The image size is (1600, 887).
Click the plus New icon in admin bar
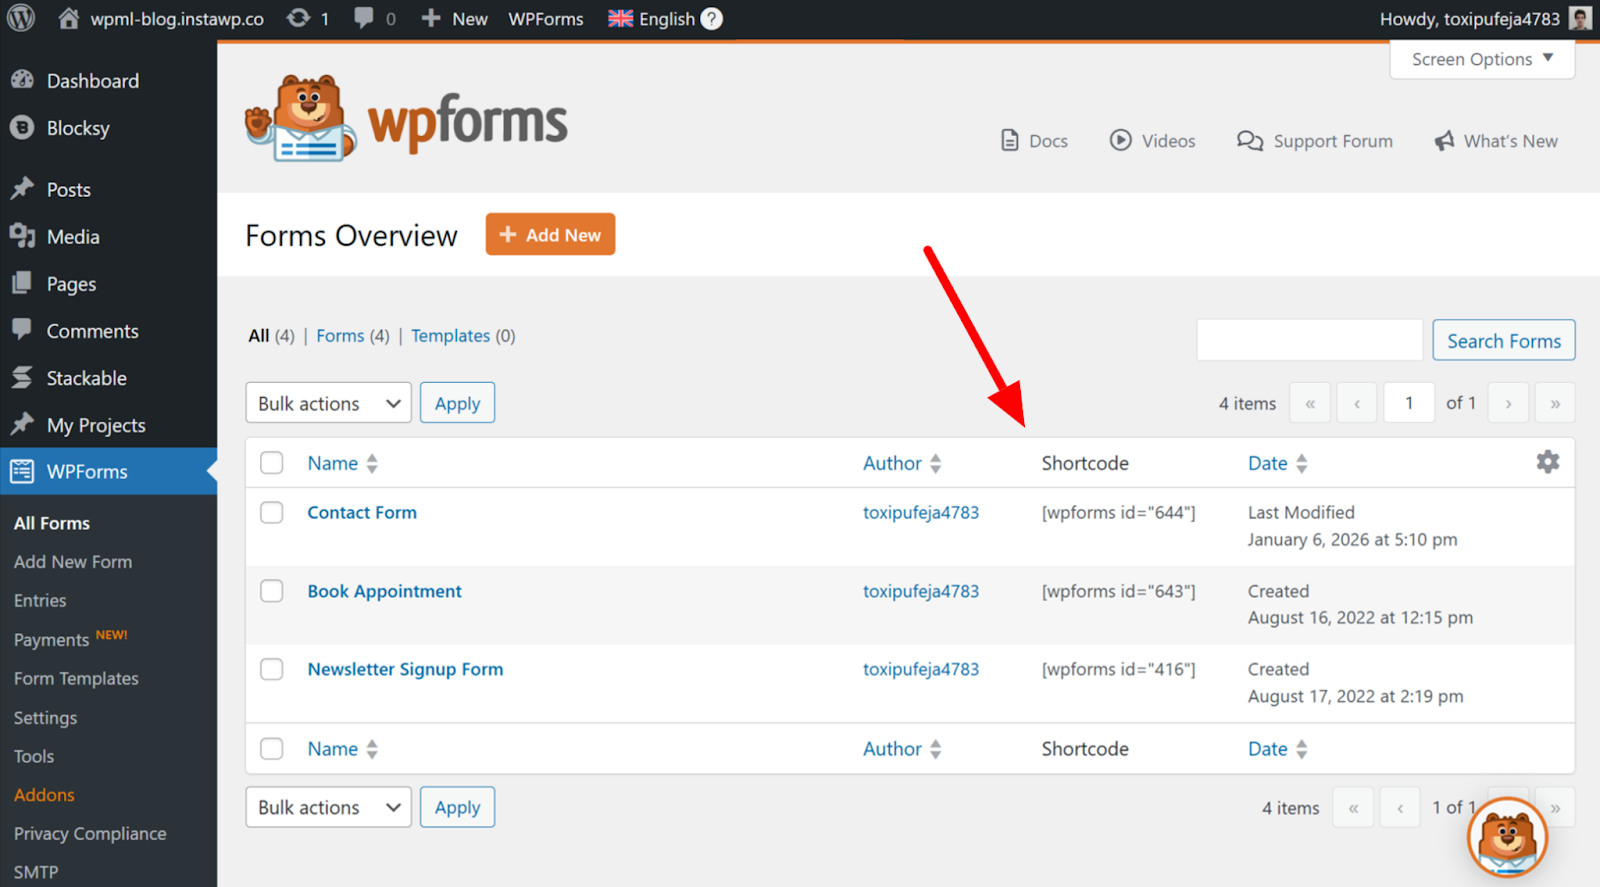click(431, 18)
